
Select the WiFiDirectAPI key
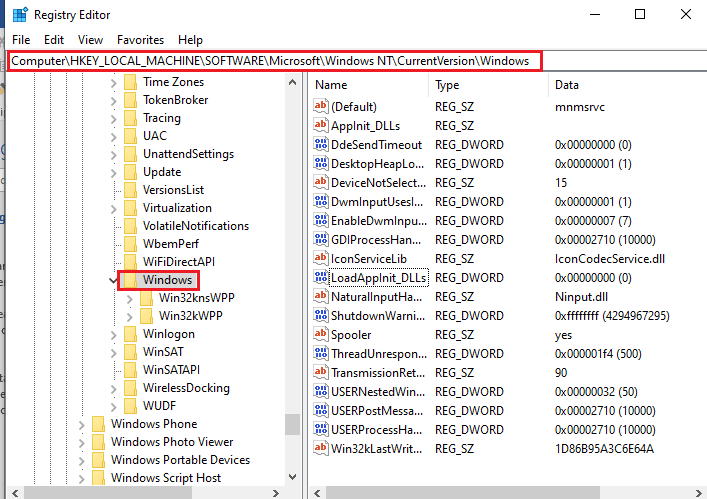click(179, 262)
